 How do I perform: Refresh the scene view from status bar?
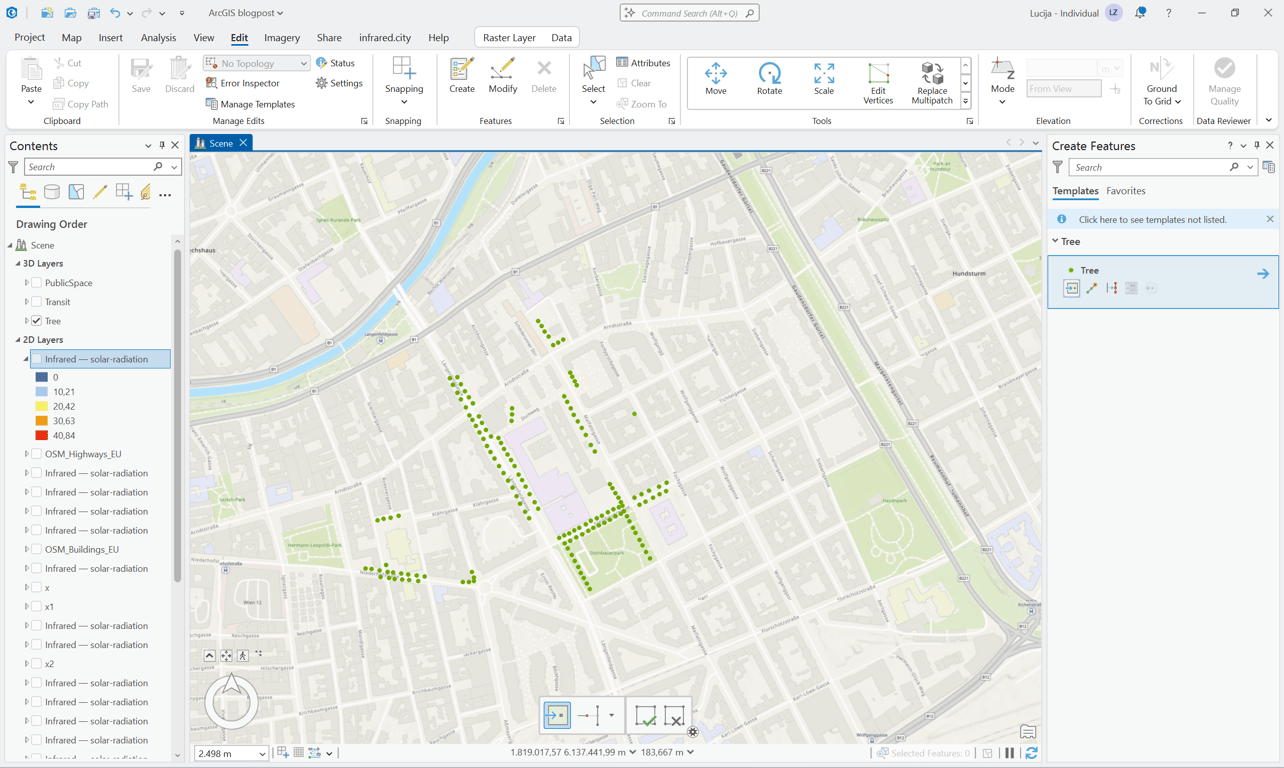coord(1031,753)
